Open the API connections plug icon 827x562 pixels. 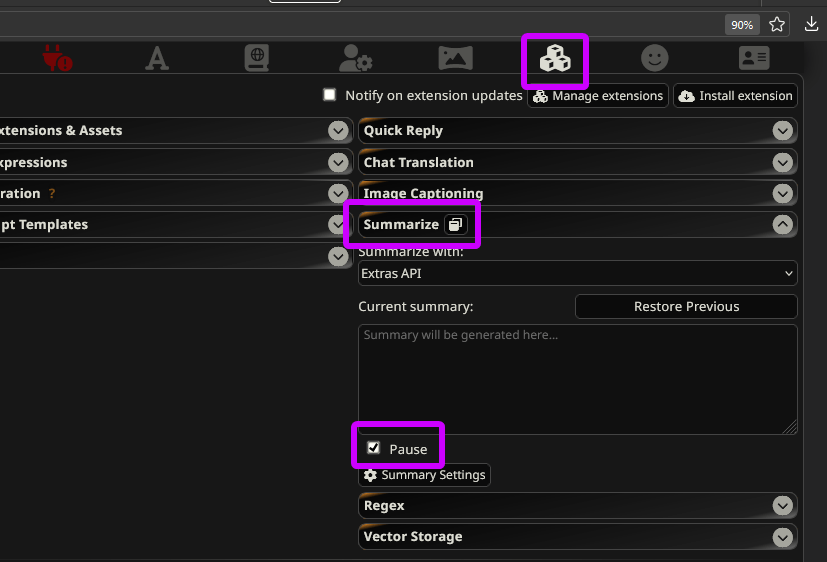pyautogui.click(x=57, y=59)
